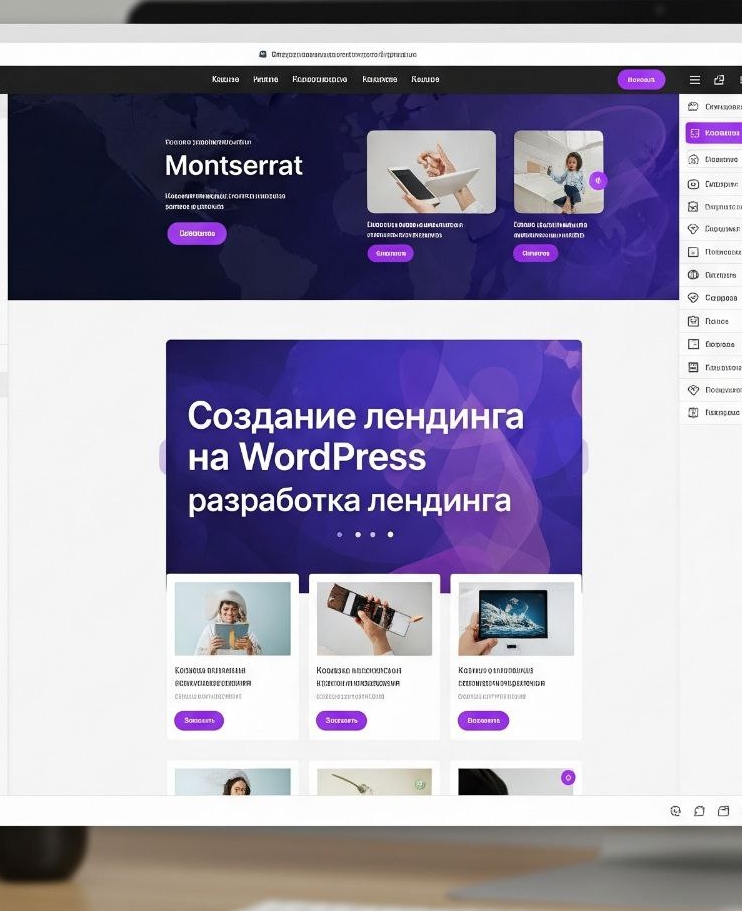The height and width of the screenshot is (911, 742).
Task: Open the longest, third item of the dark navigation menu
Action: tap(320, 79)
